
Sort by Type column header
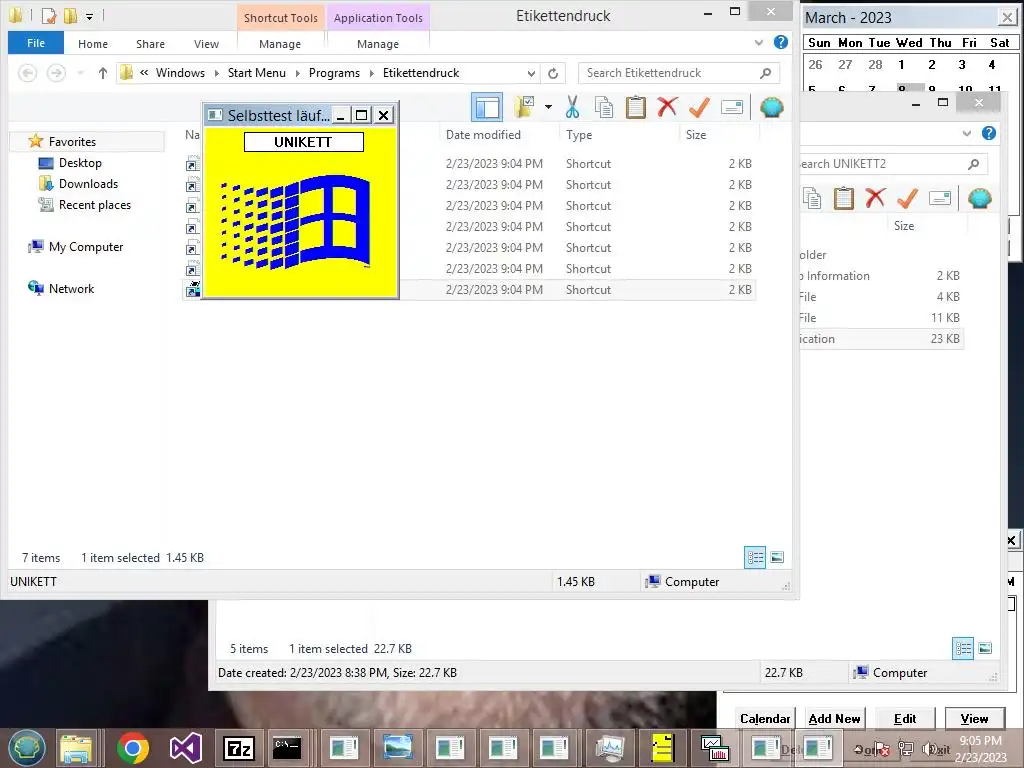tap(579, 135)
